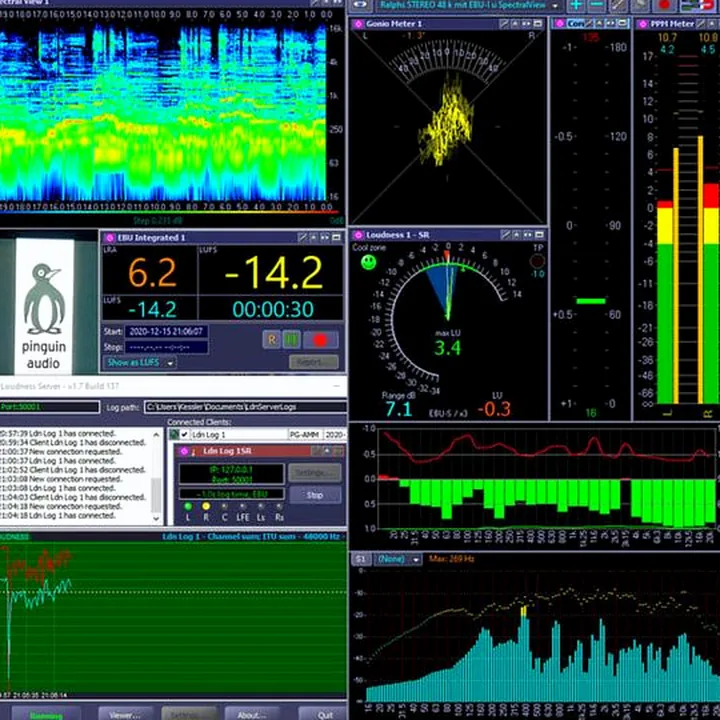Click the R reset button in EBU Integrated
This screenshot has width=720, height=720.
pyautogui.click(x=271, y=340)
